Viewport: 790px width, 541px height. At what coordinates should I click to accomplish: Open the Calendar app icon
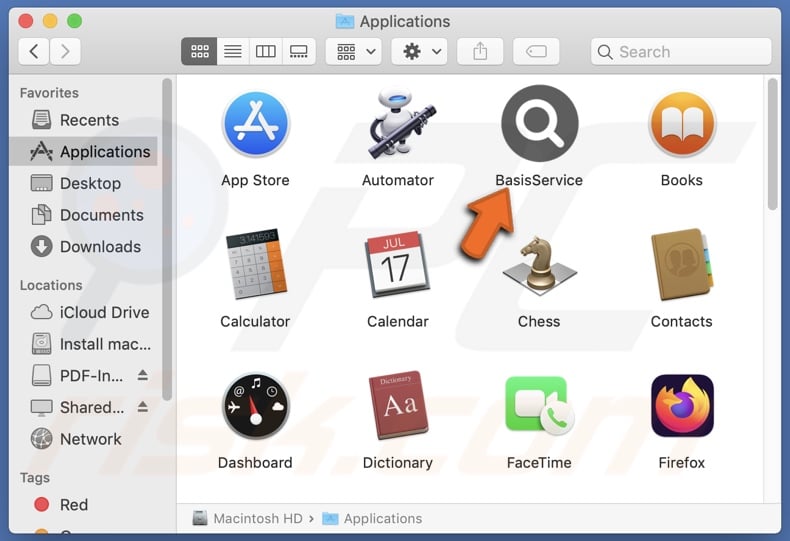[x=398, y=264]
